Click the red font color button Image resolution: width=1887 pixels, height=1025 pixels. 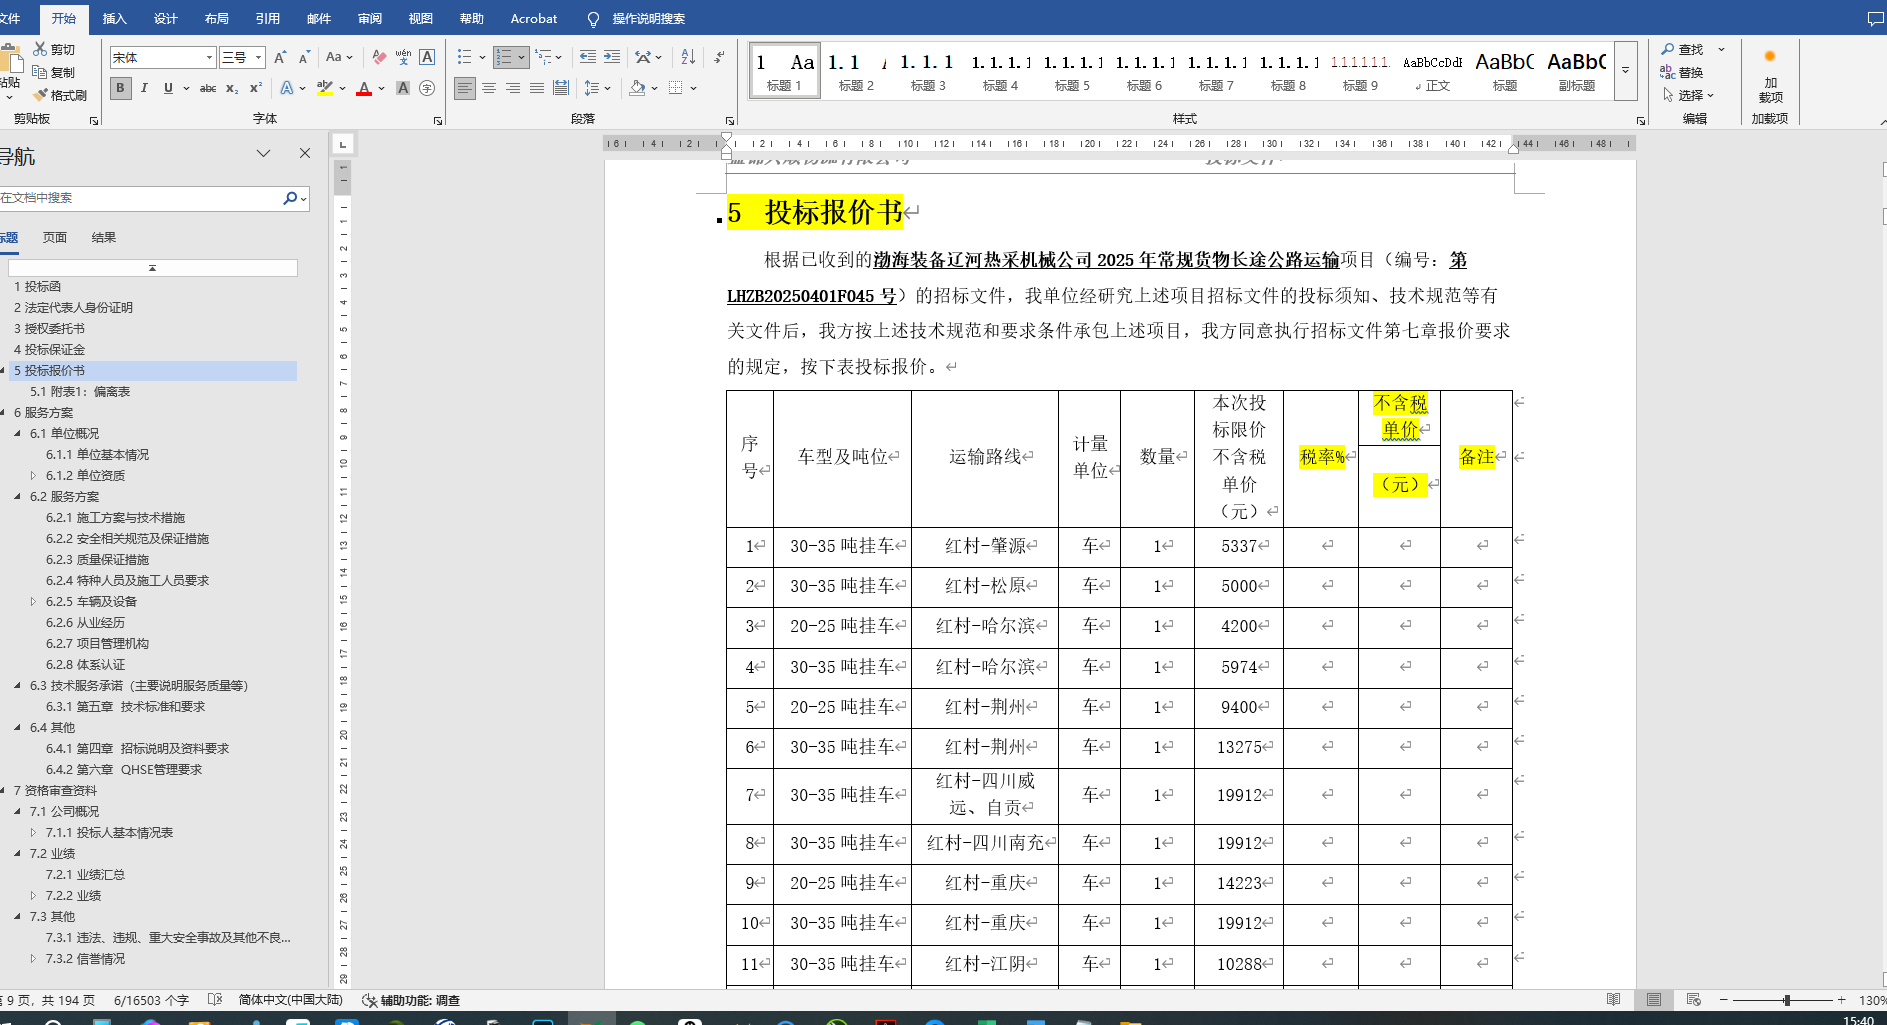364,88
